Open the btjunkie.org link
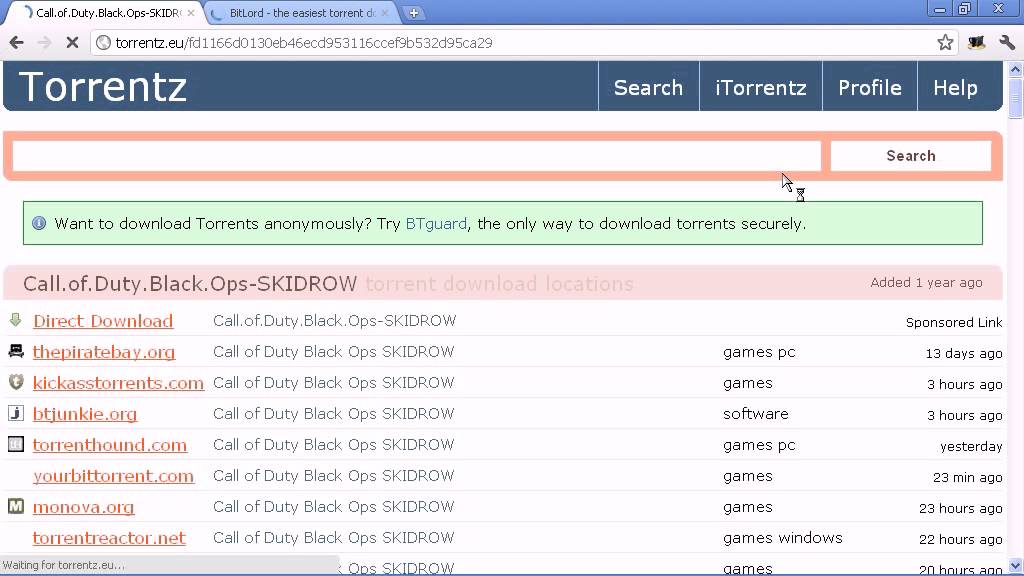 [x=85, y=414]
